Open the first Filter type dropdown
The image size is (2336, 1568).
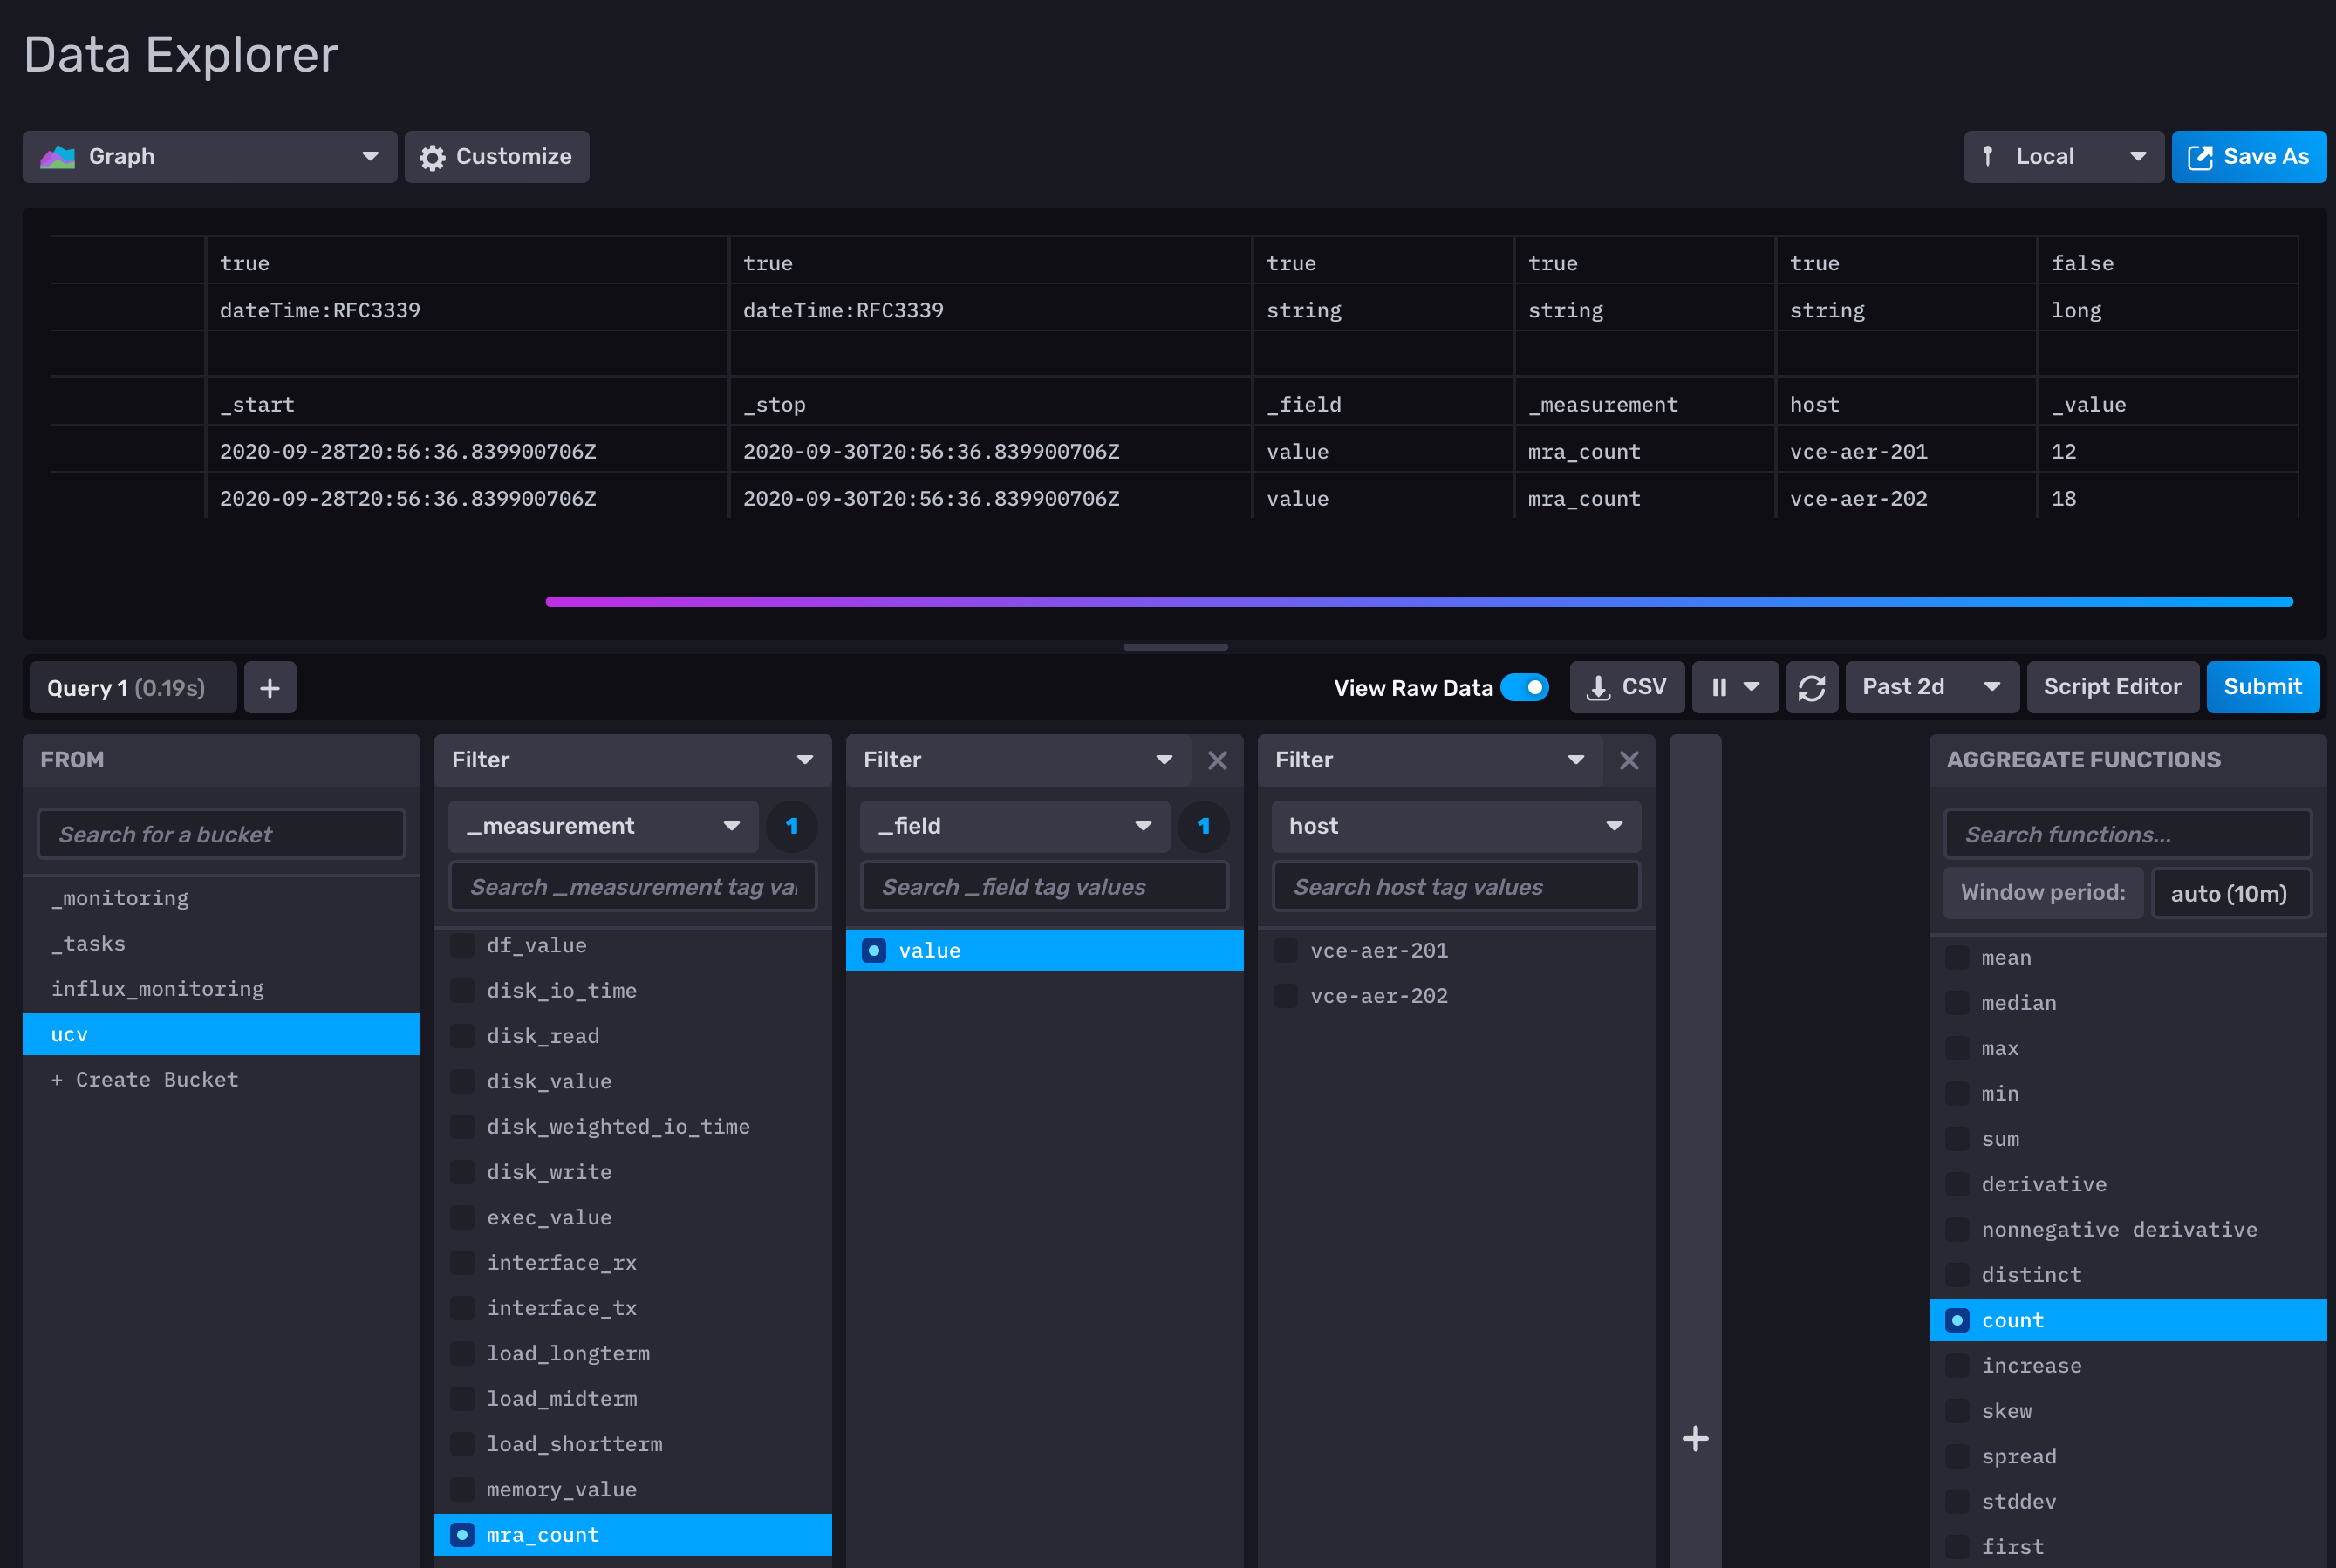(633, 760)
